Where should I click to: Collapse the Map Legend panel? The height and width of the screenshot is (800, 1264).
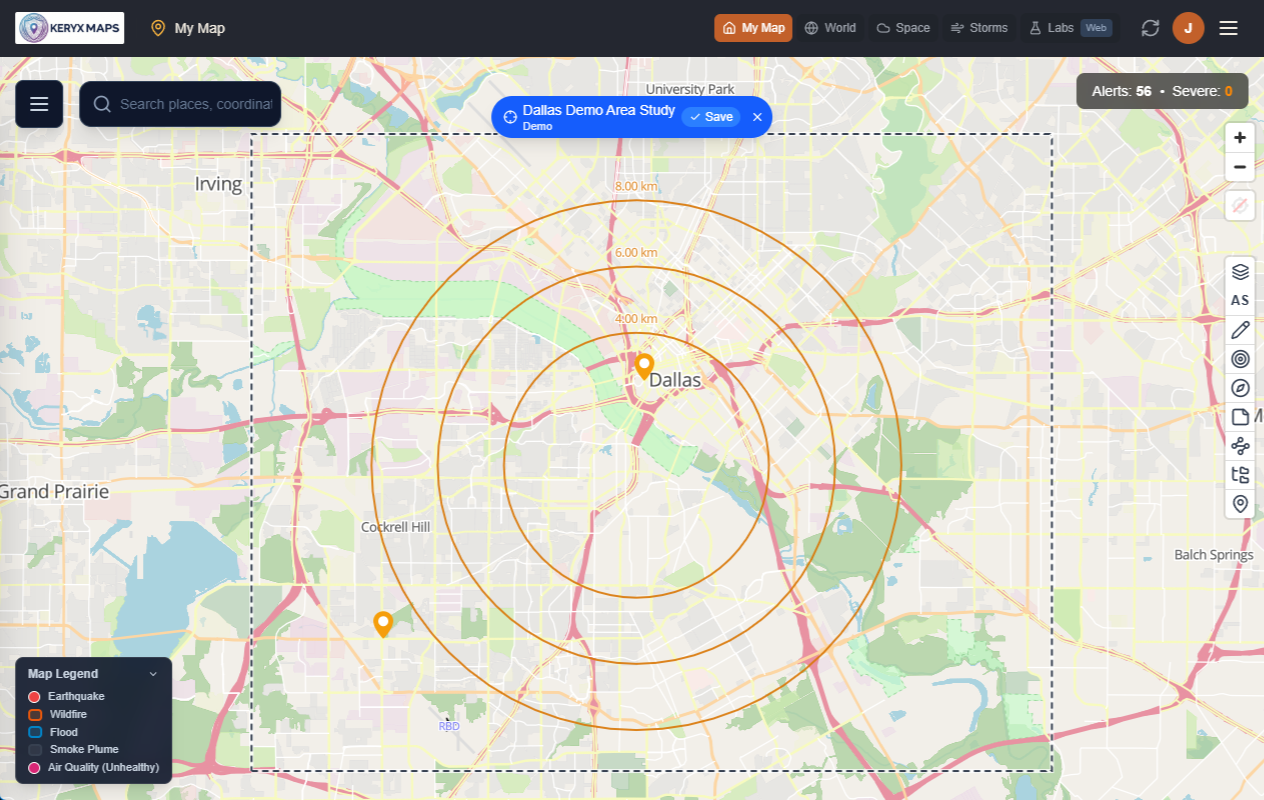click(153, 674)
